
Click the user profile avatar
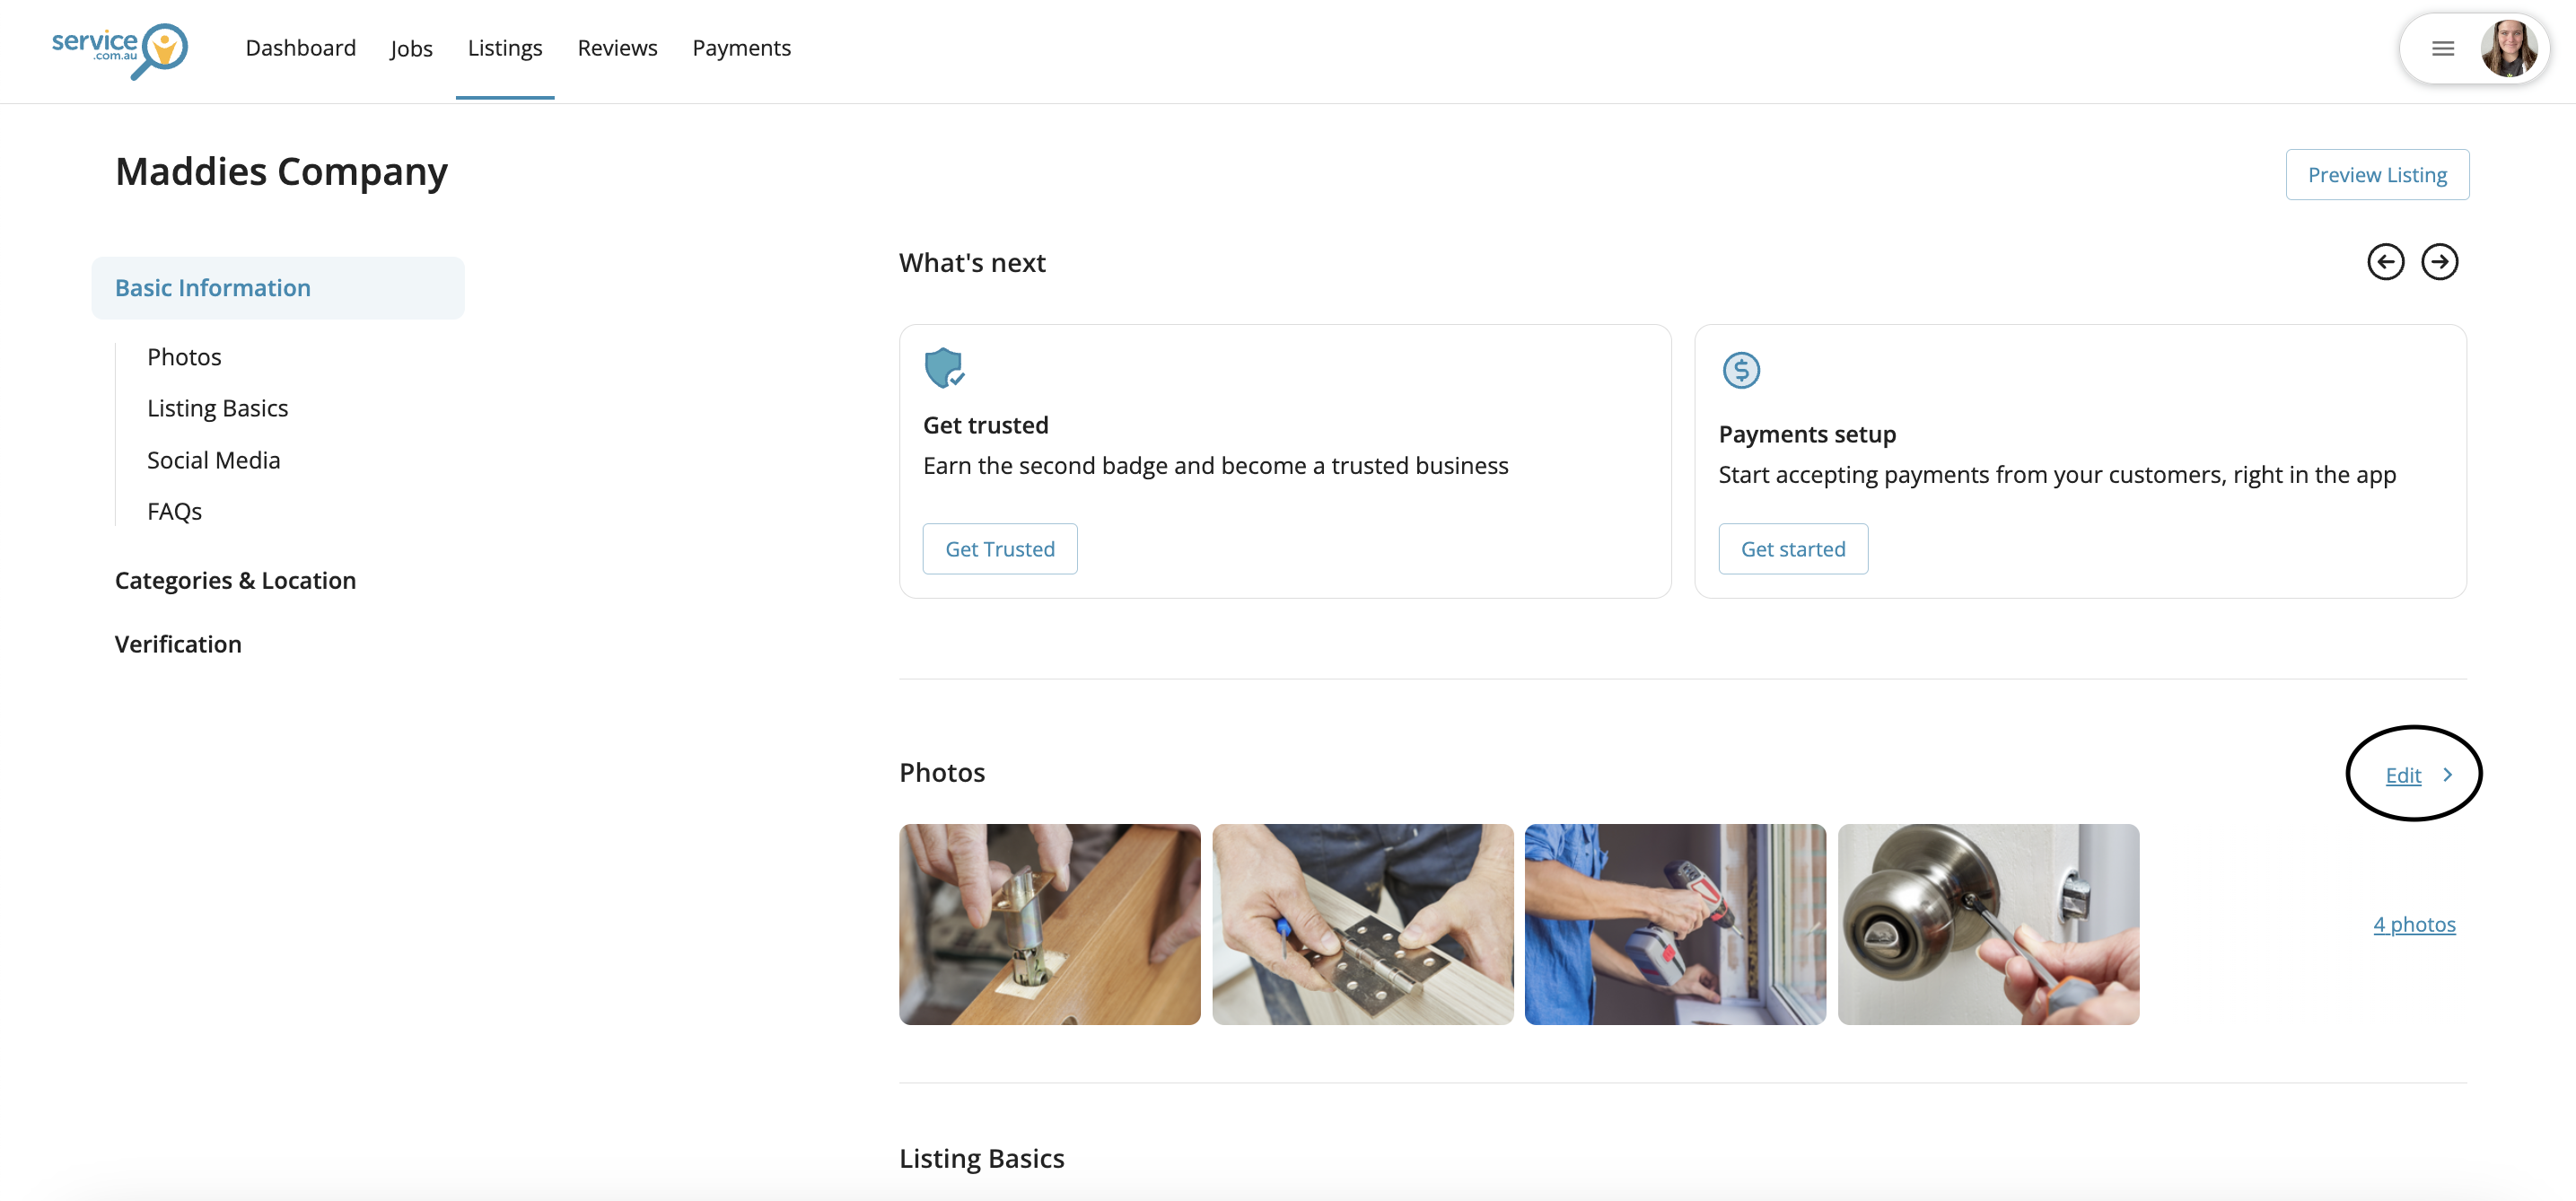(2507, 48)
